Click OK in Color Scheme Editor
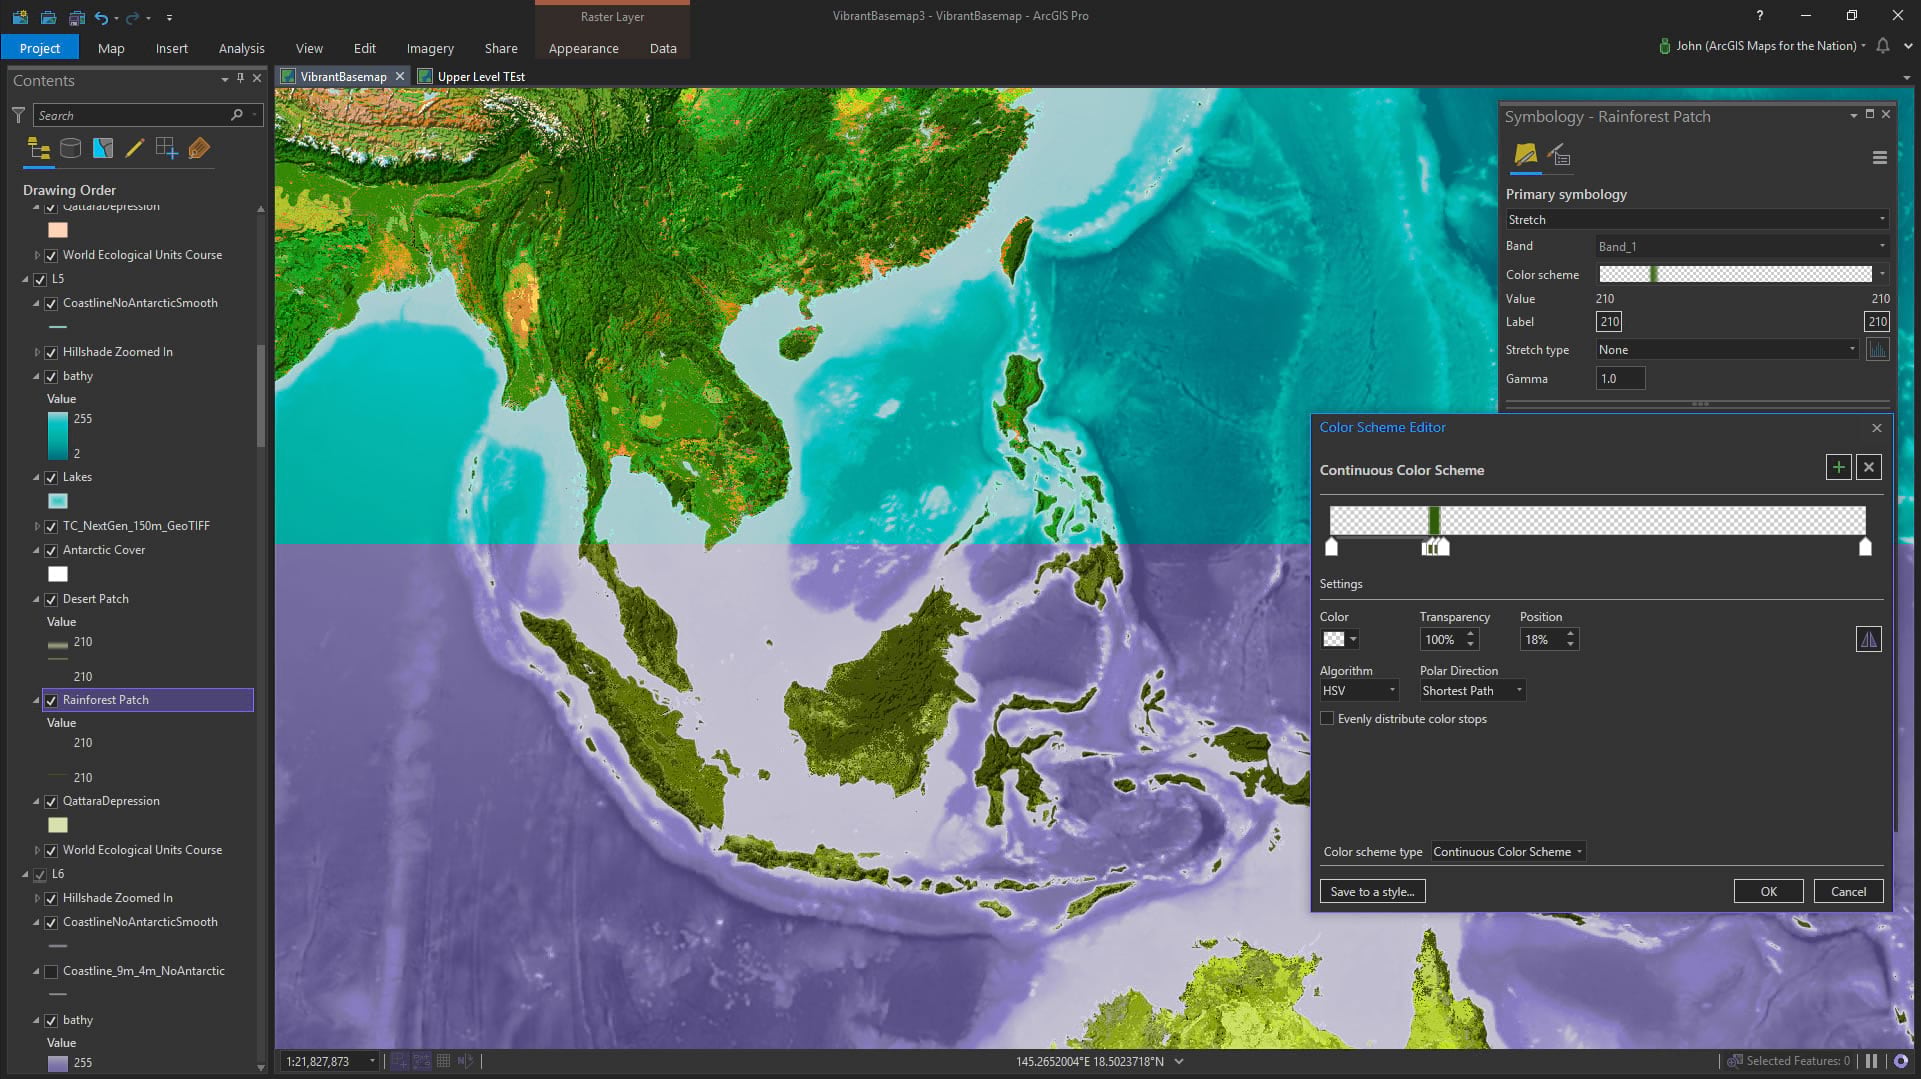The height and width of the screenshot is (1079, 1921). [x=1768, y=892]
